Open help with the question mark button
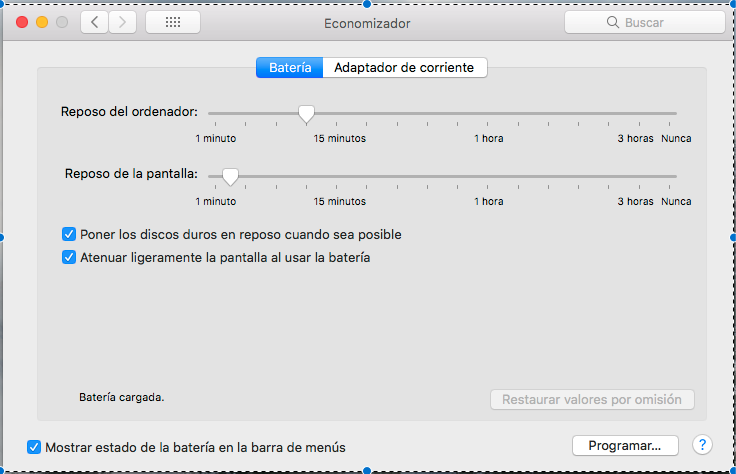 702,444
